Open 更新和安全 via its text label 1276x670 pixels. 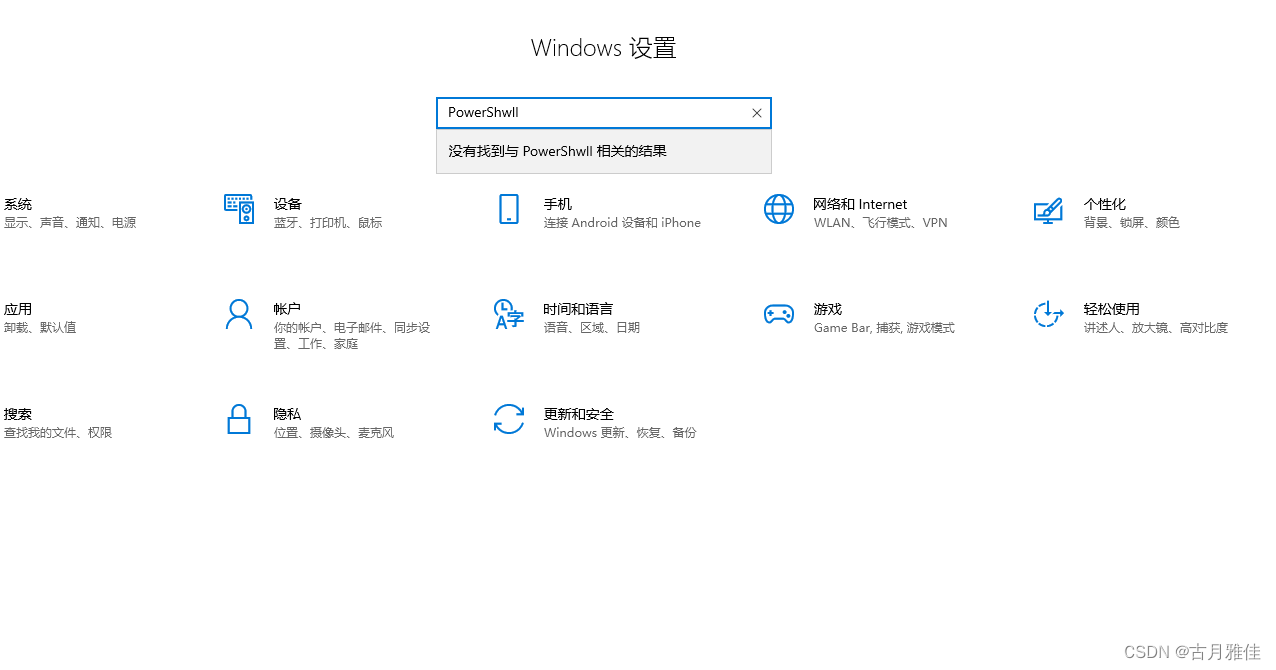[x=578, y=414]
